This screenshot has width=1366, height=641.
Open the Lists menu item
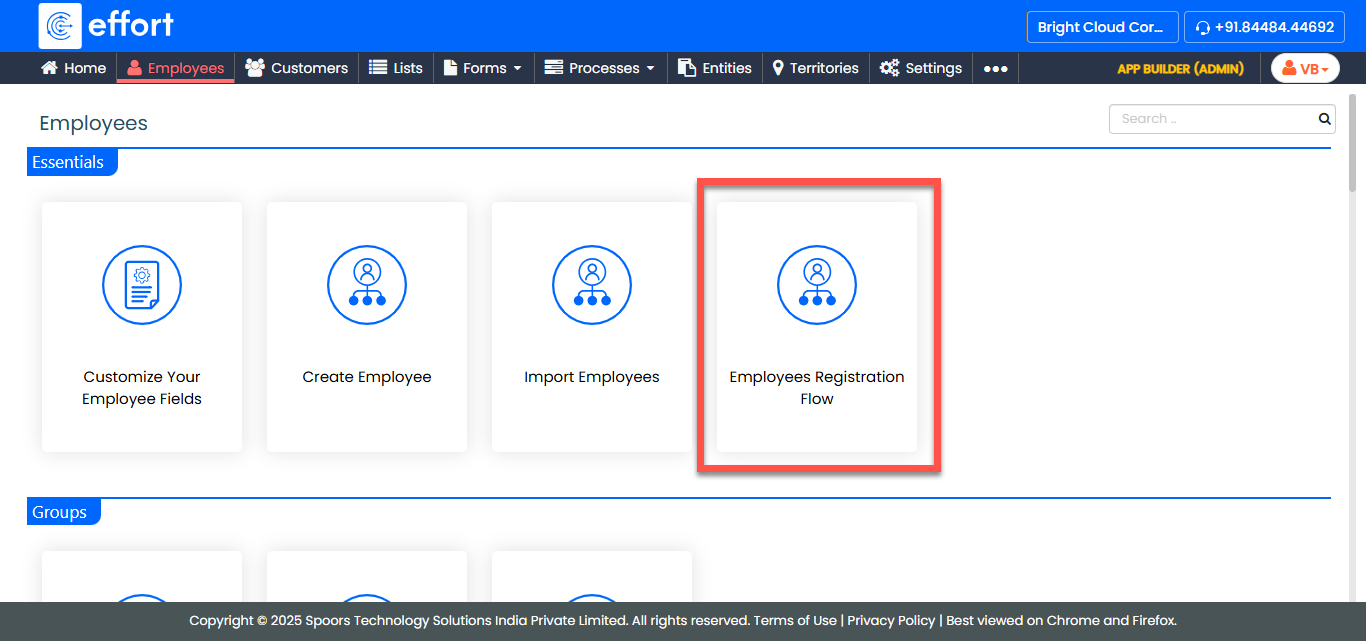(396, 68)
